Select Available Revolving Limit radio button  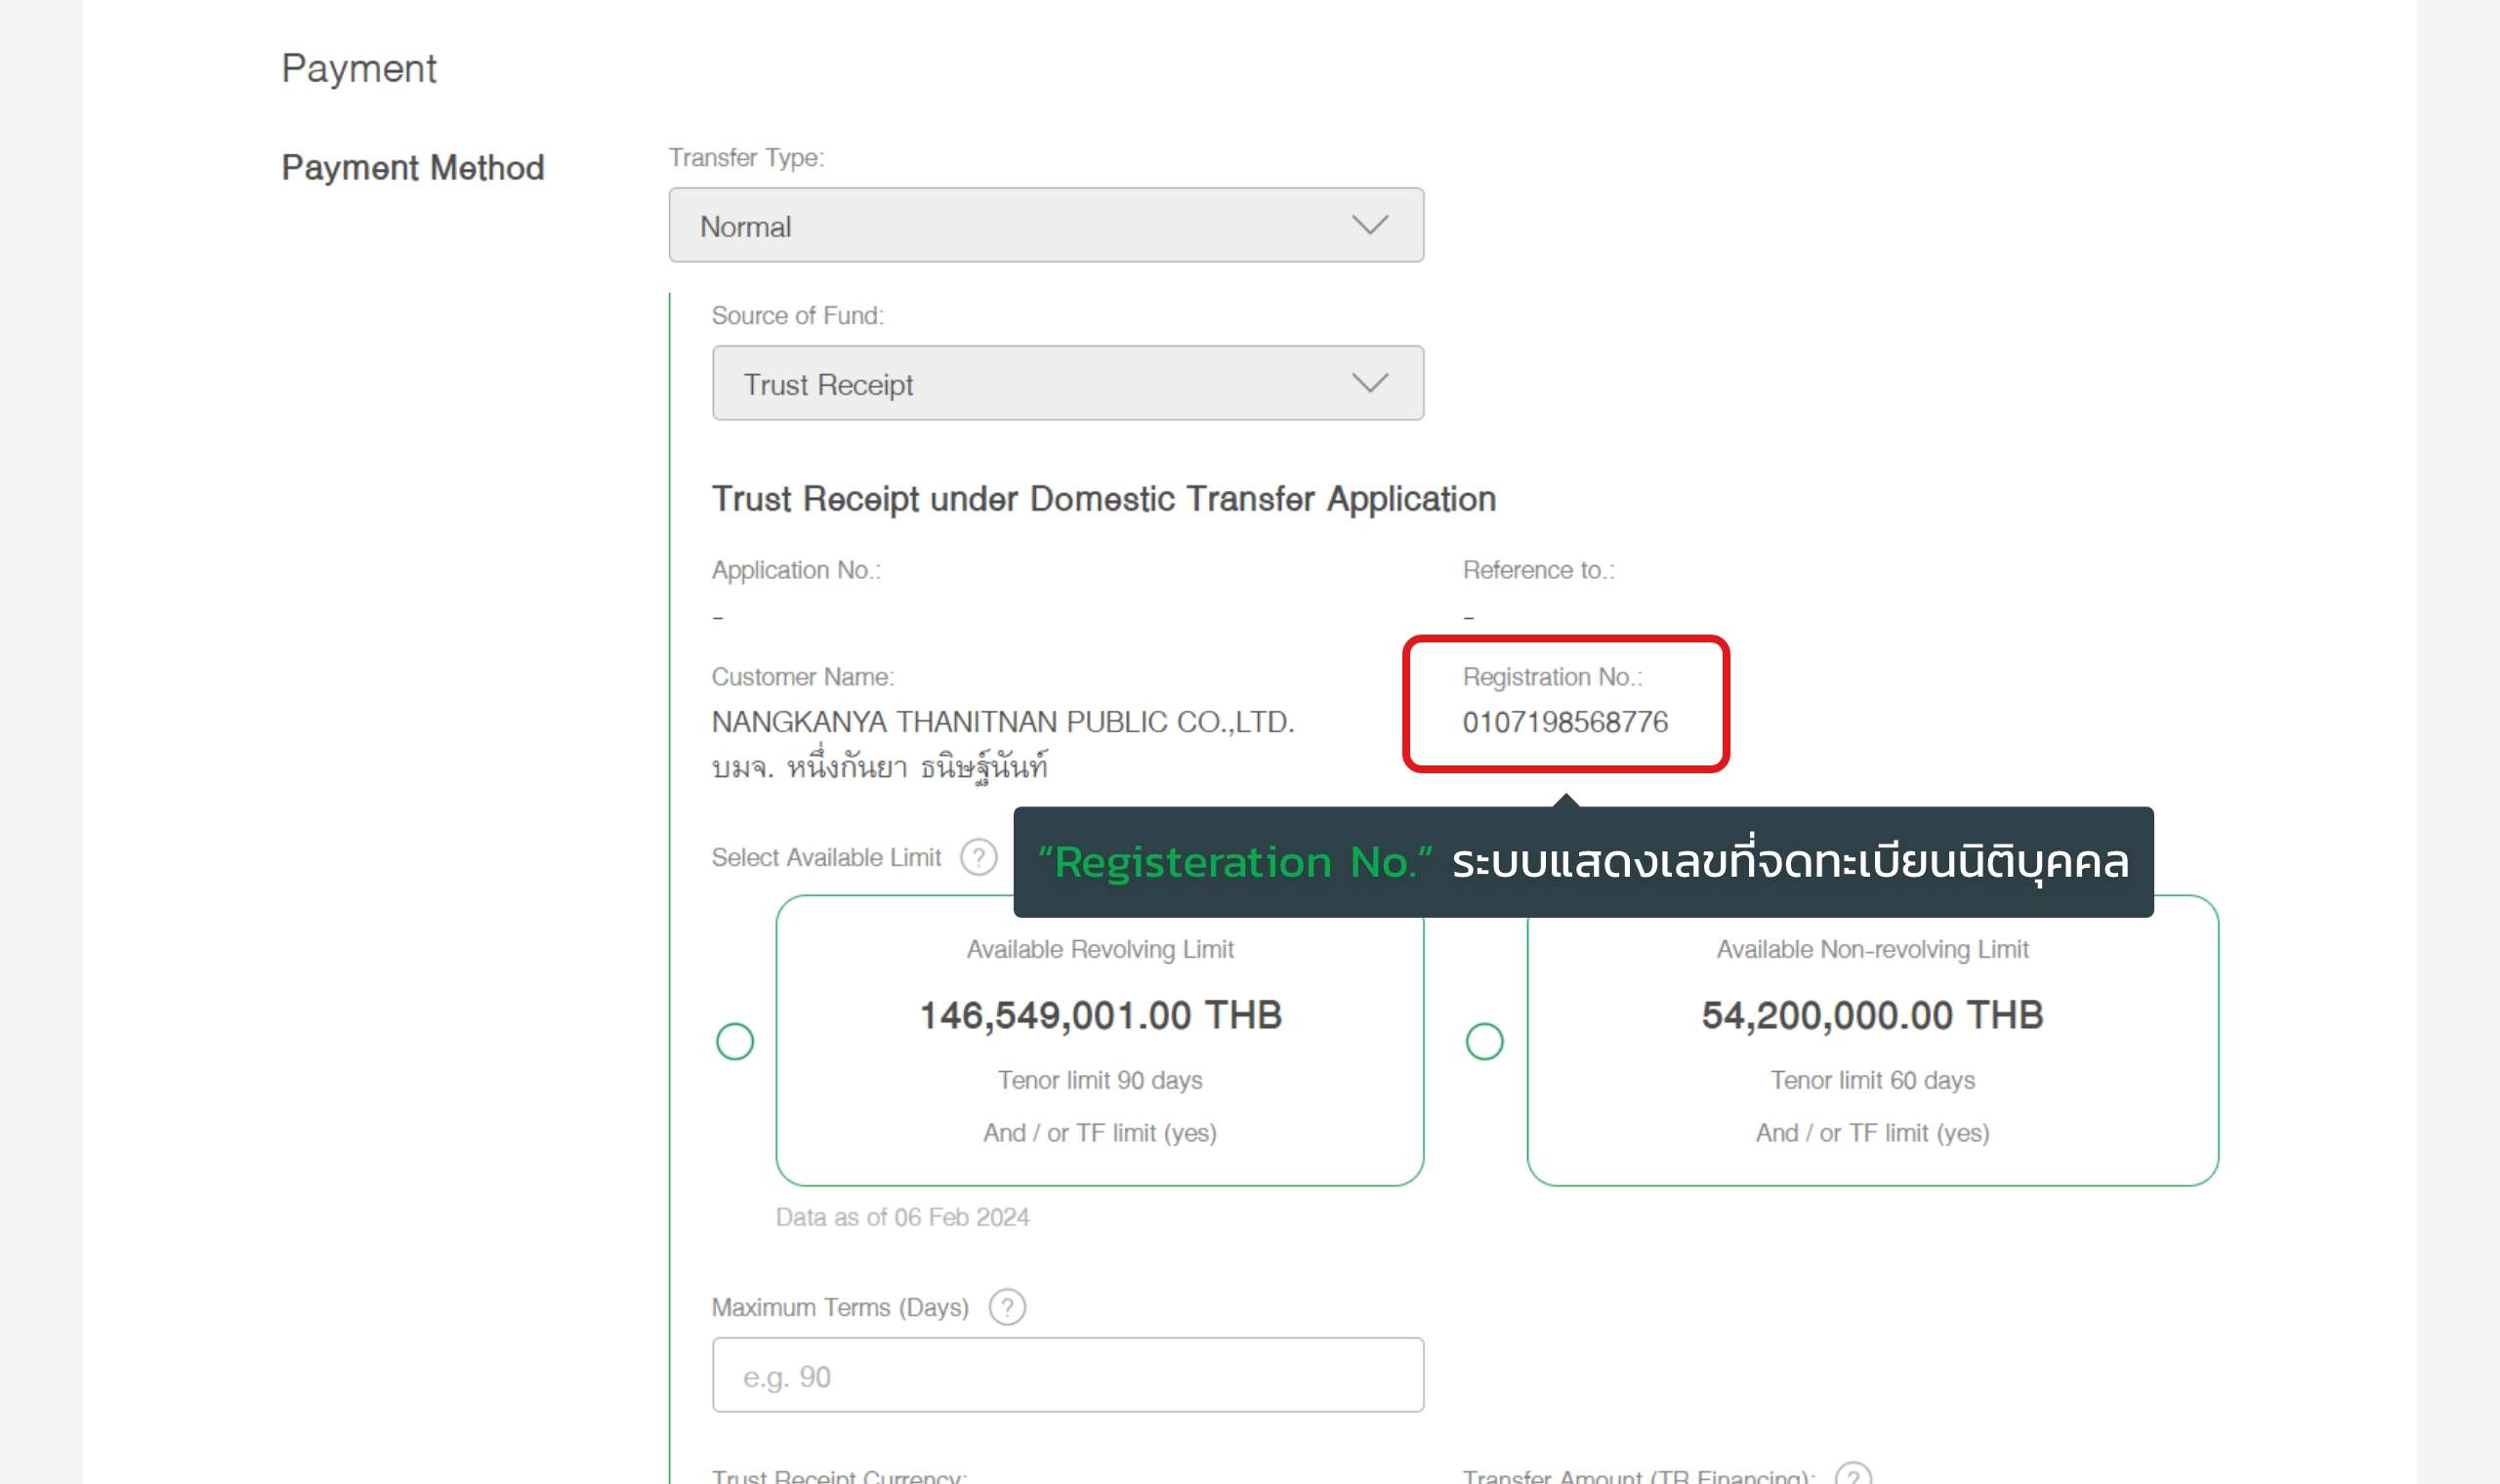[735, 1041]
